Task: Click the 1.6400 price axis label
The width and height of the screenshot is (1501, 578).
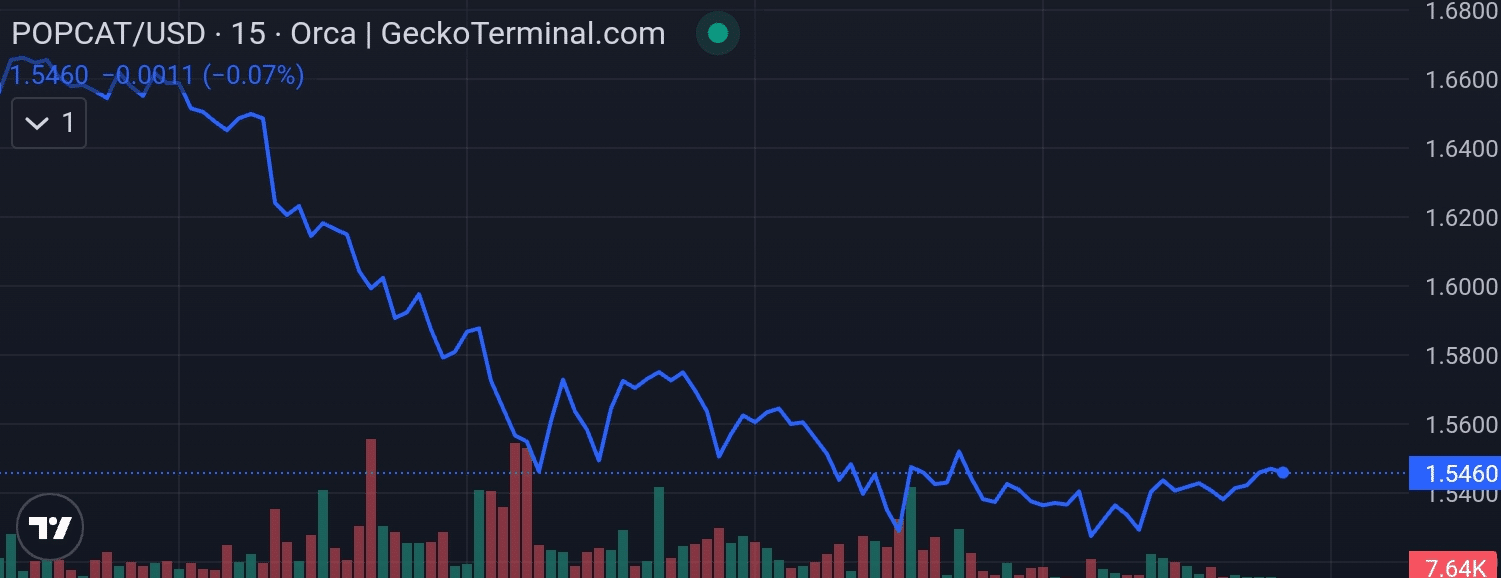Action: tap(1460, 149)
